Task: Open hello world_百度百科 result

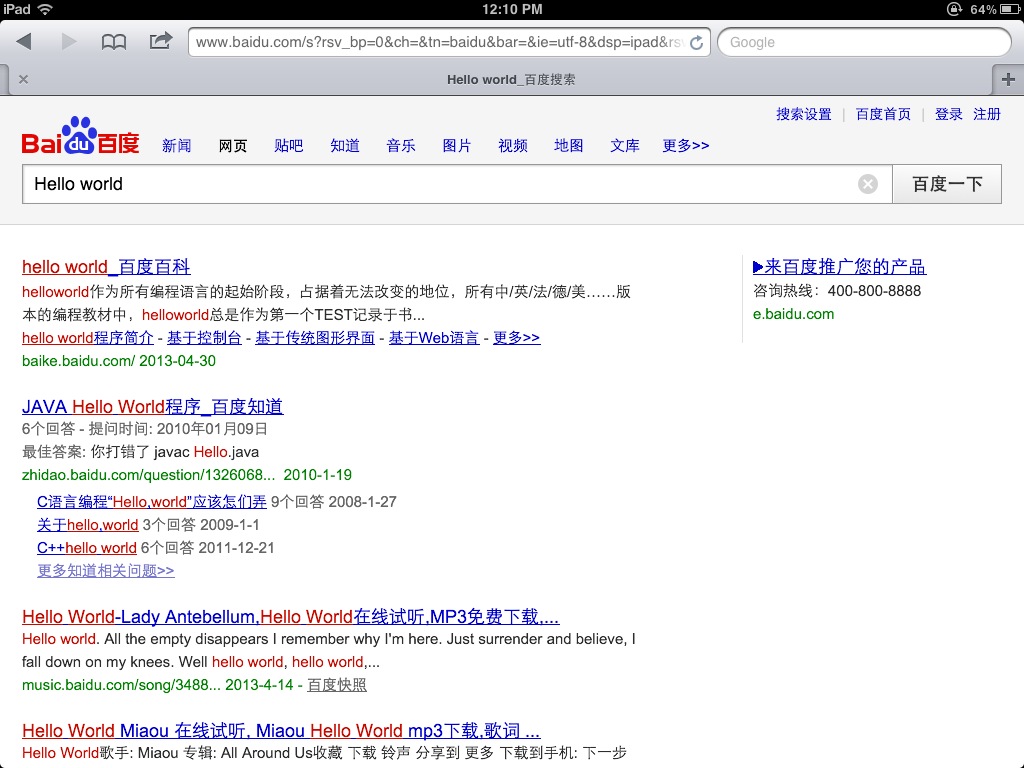Action: tap(106, 266)
